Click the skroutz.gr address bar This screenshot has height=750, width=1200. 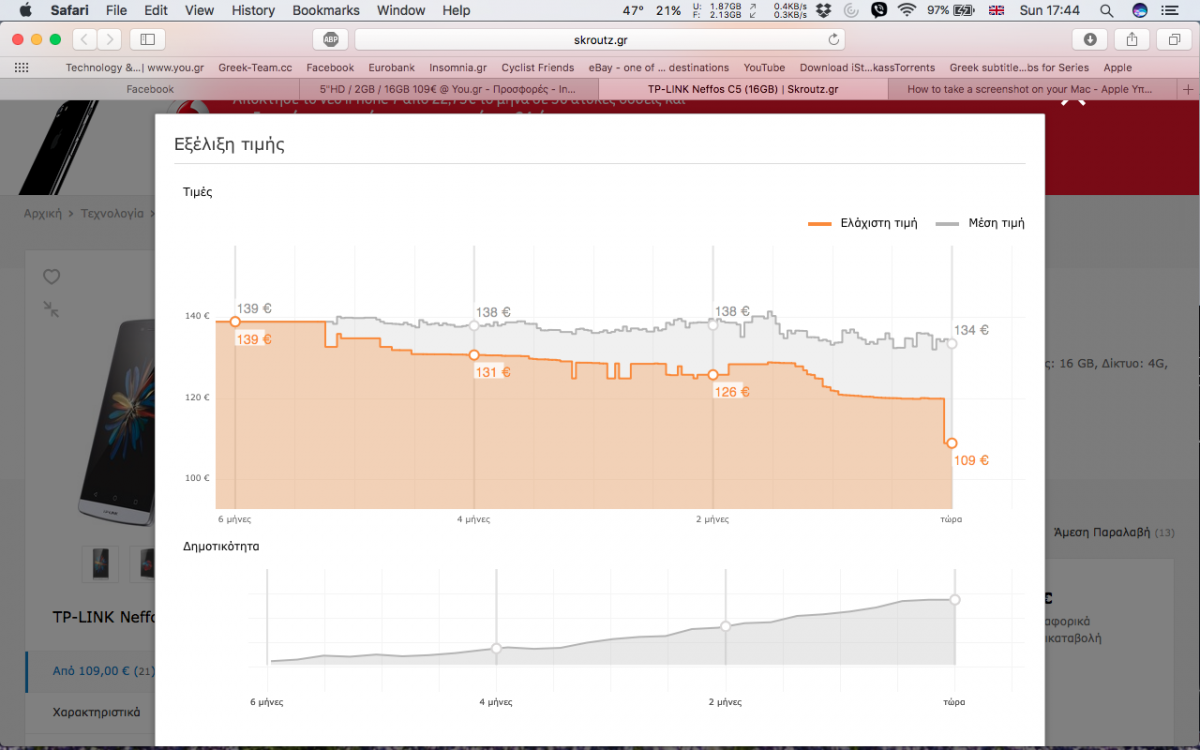click(x=600, y=39)
